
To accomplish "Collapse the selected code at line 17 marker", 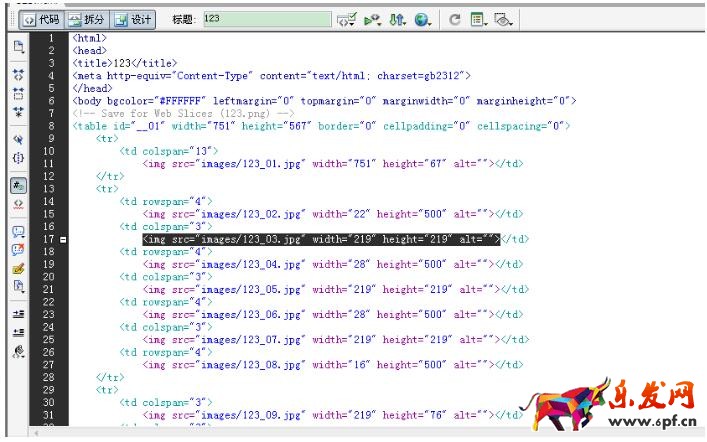I will (x=63, y=240).
